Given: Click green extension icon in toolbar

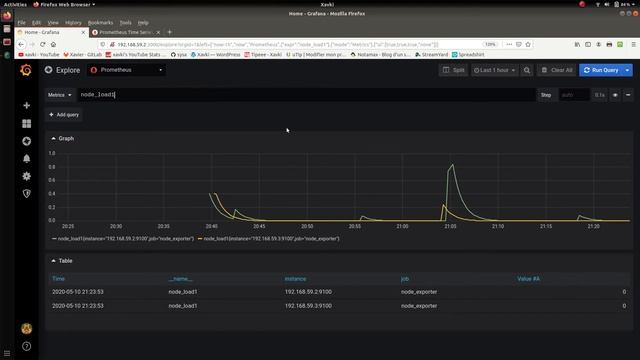Looking at the screenshot, I should [620, 44].
